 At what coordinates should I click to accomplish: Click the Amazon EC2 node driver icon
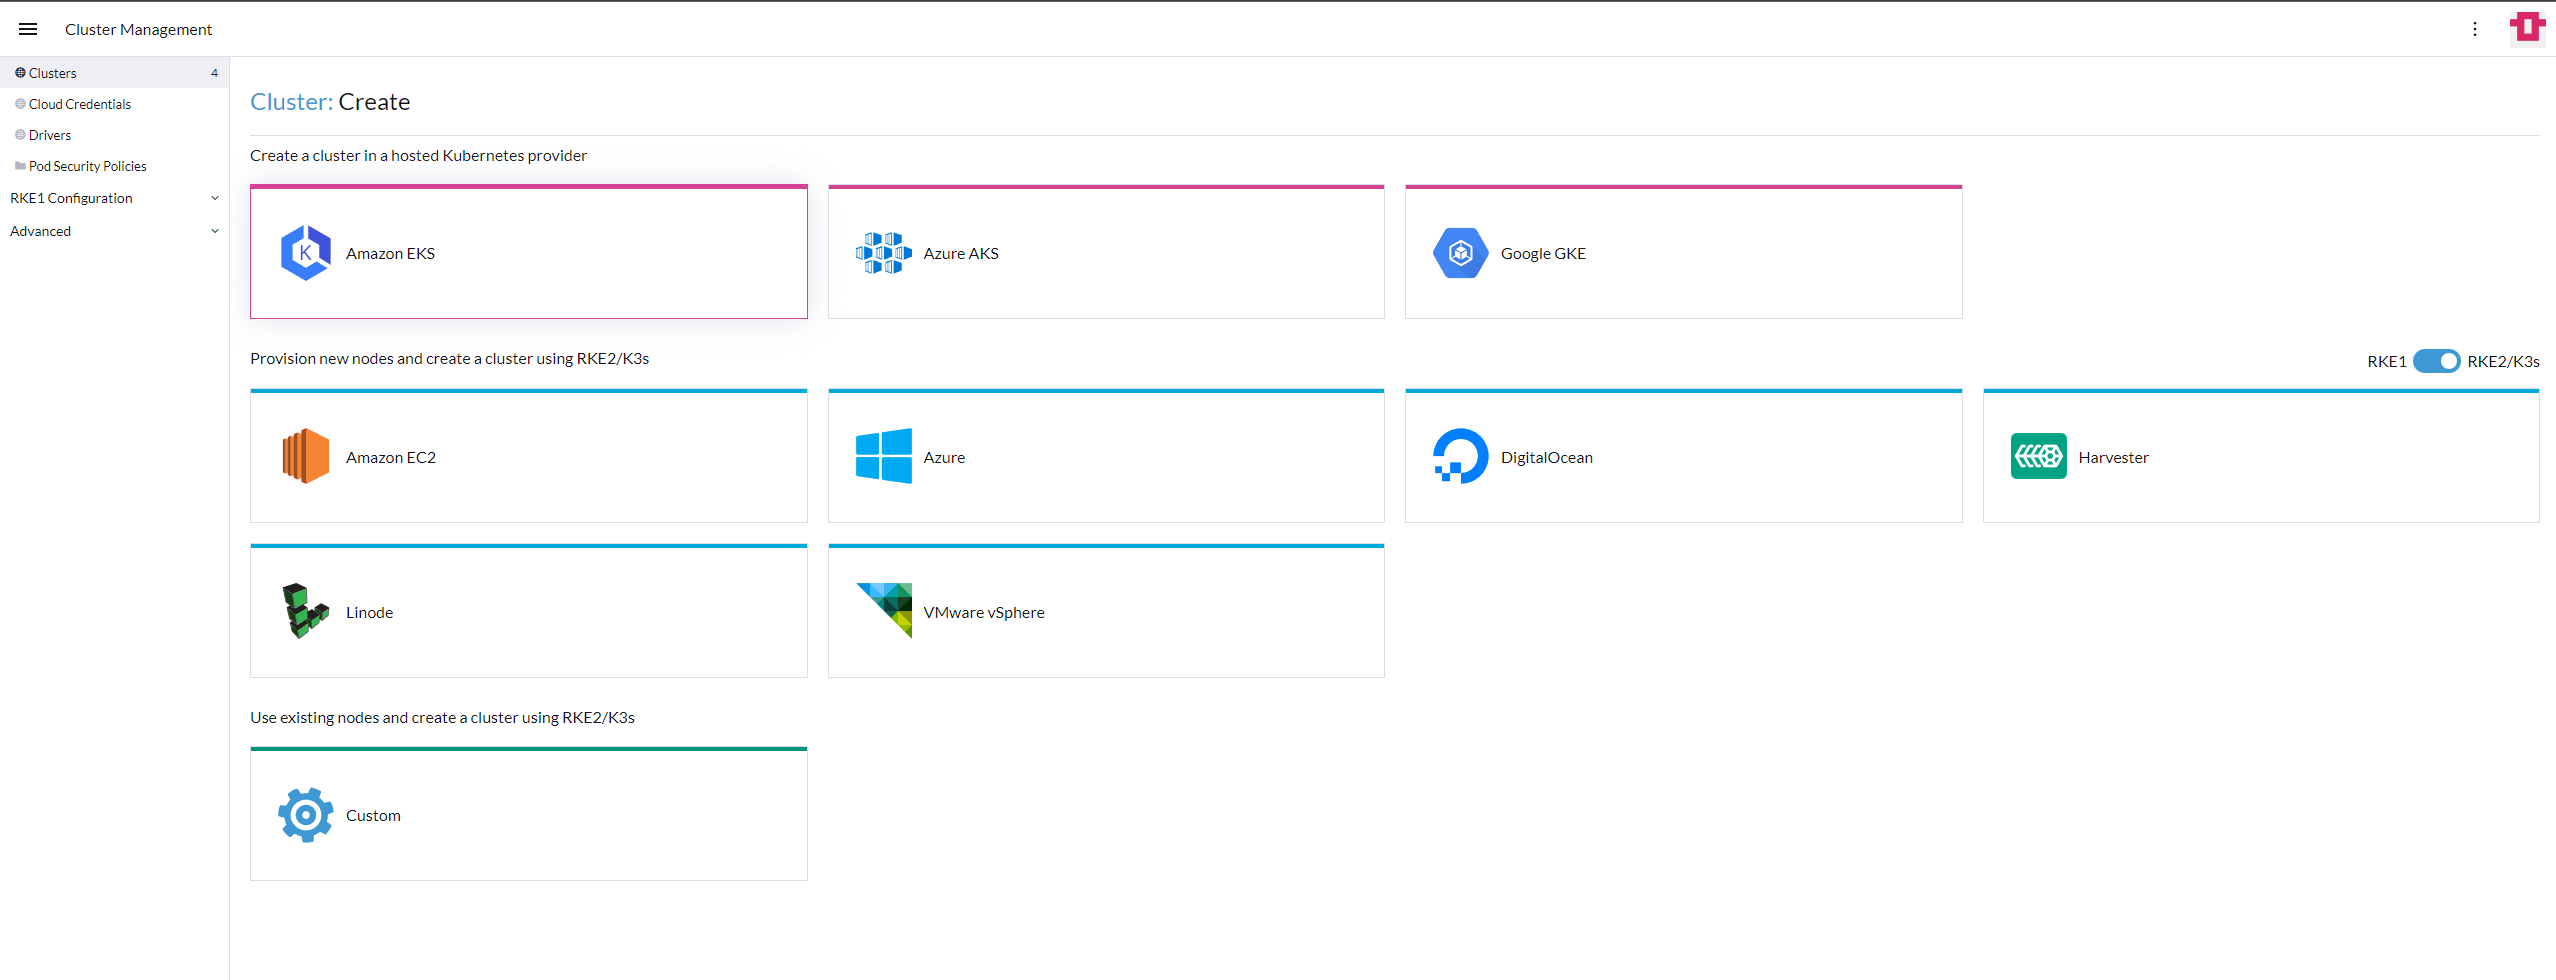coord(305,455)
